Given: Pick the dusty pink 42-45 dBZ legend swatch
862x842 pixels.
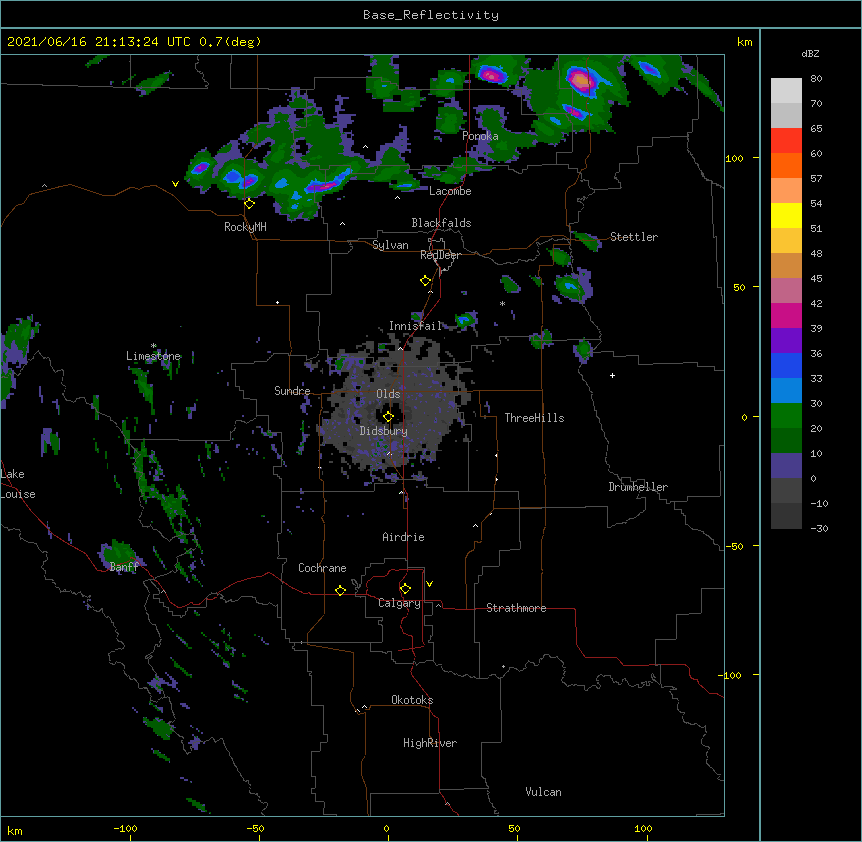Looking at the screenshot, I should [x=786, y=291].
